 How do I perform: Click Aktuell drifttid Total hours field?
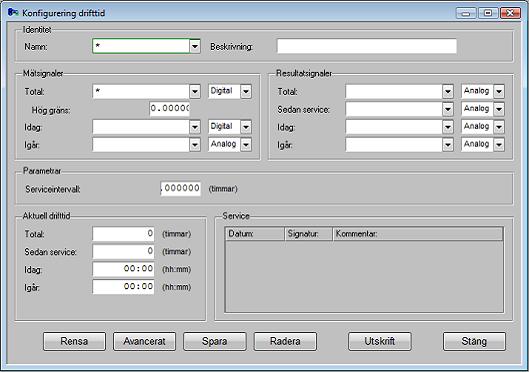tap(123, 234)
